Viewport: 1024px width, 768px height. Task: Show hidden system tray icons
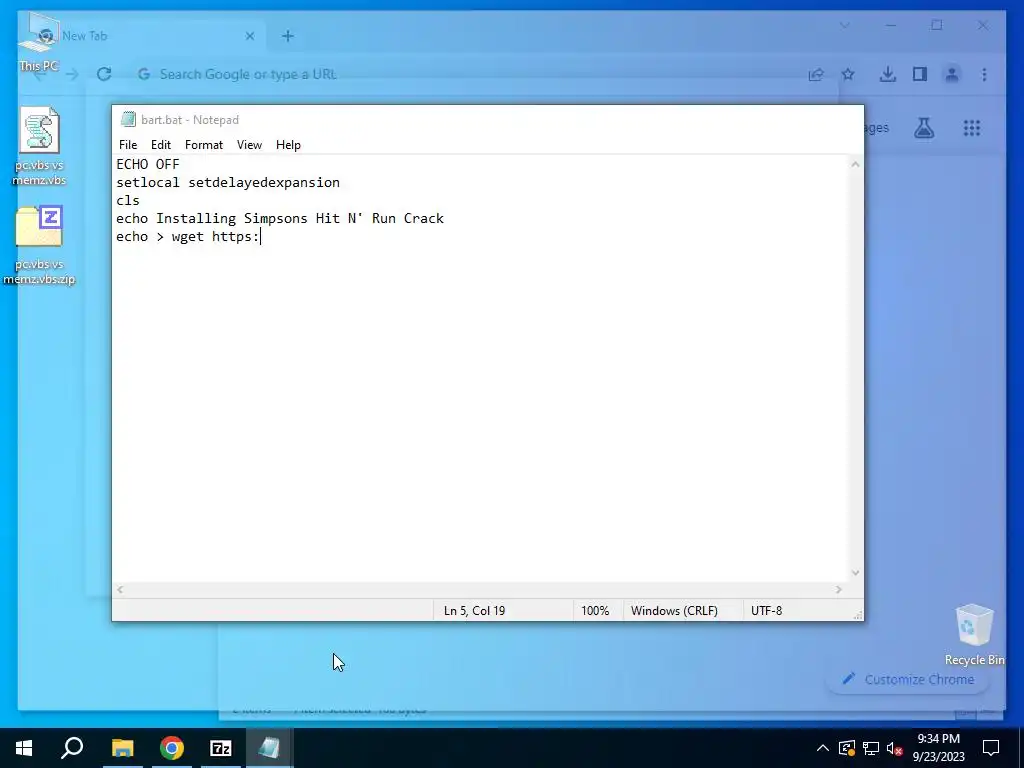(823, 748)
